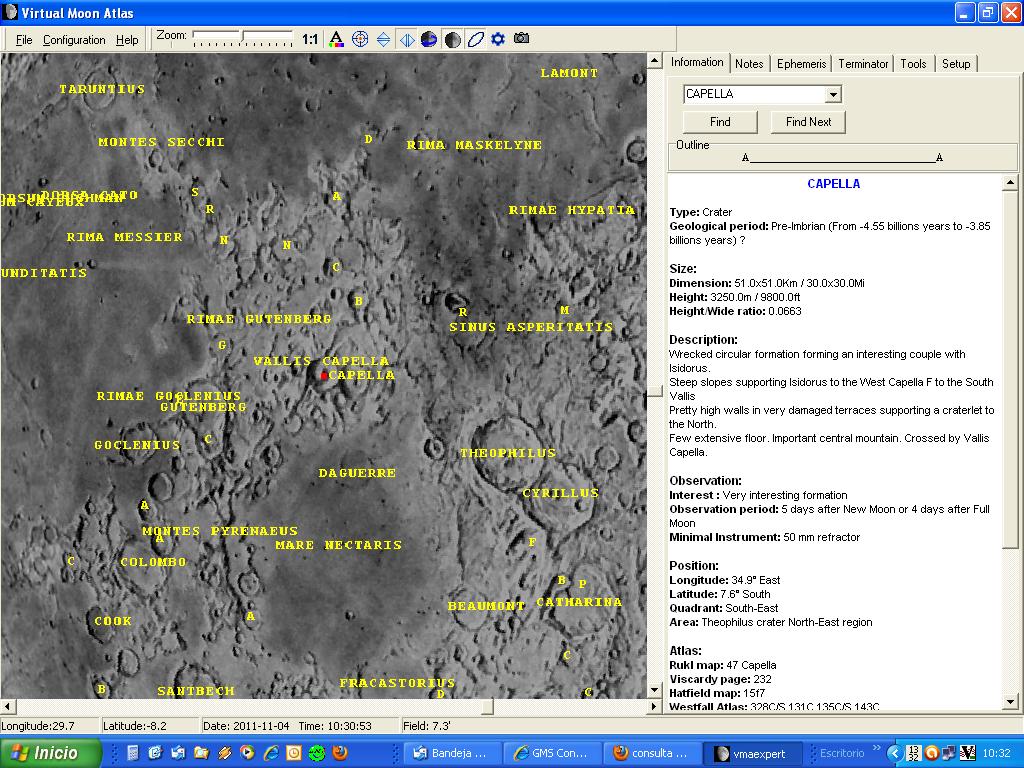Toggle the libration ellipse icon
The height and width of the screenshot is (768, 1024).
(x=475, y=39)
